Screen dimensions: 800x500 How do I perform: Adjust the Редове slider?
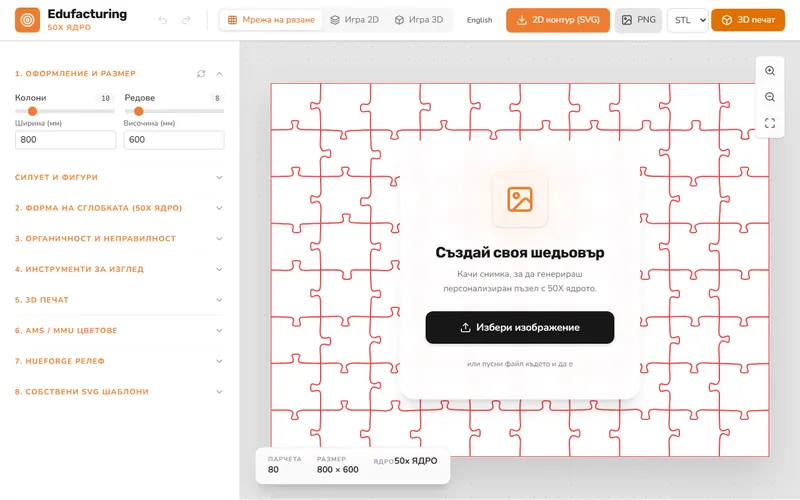click(x=174, y=111)
